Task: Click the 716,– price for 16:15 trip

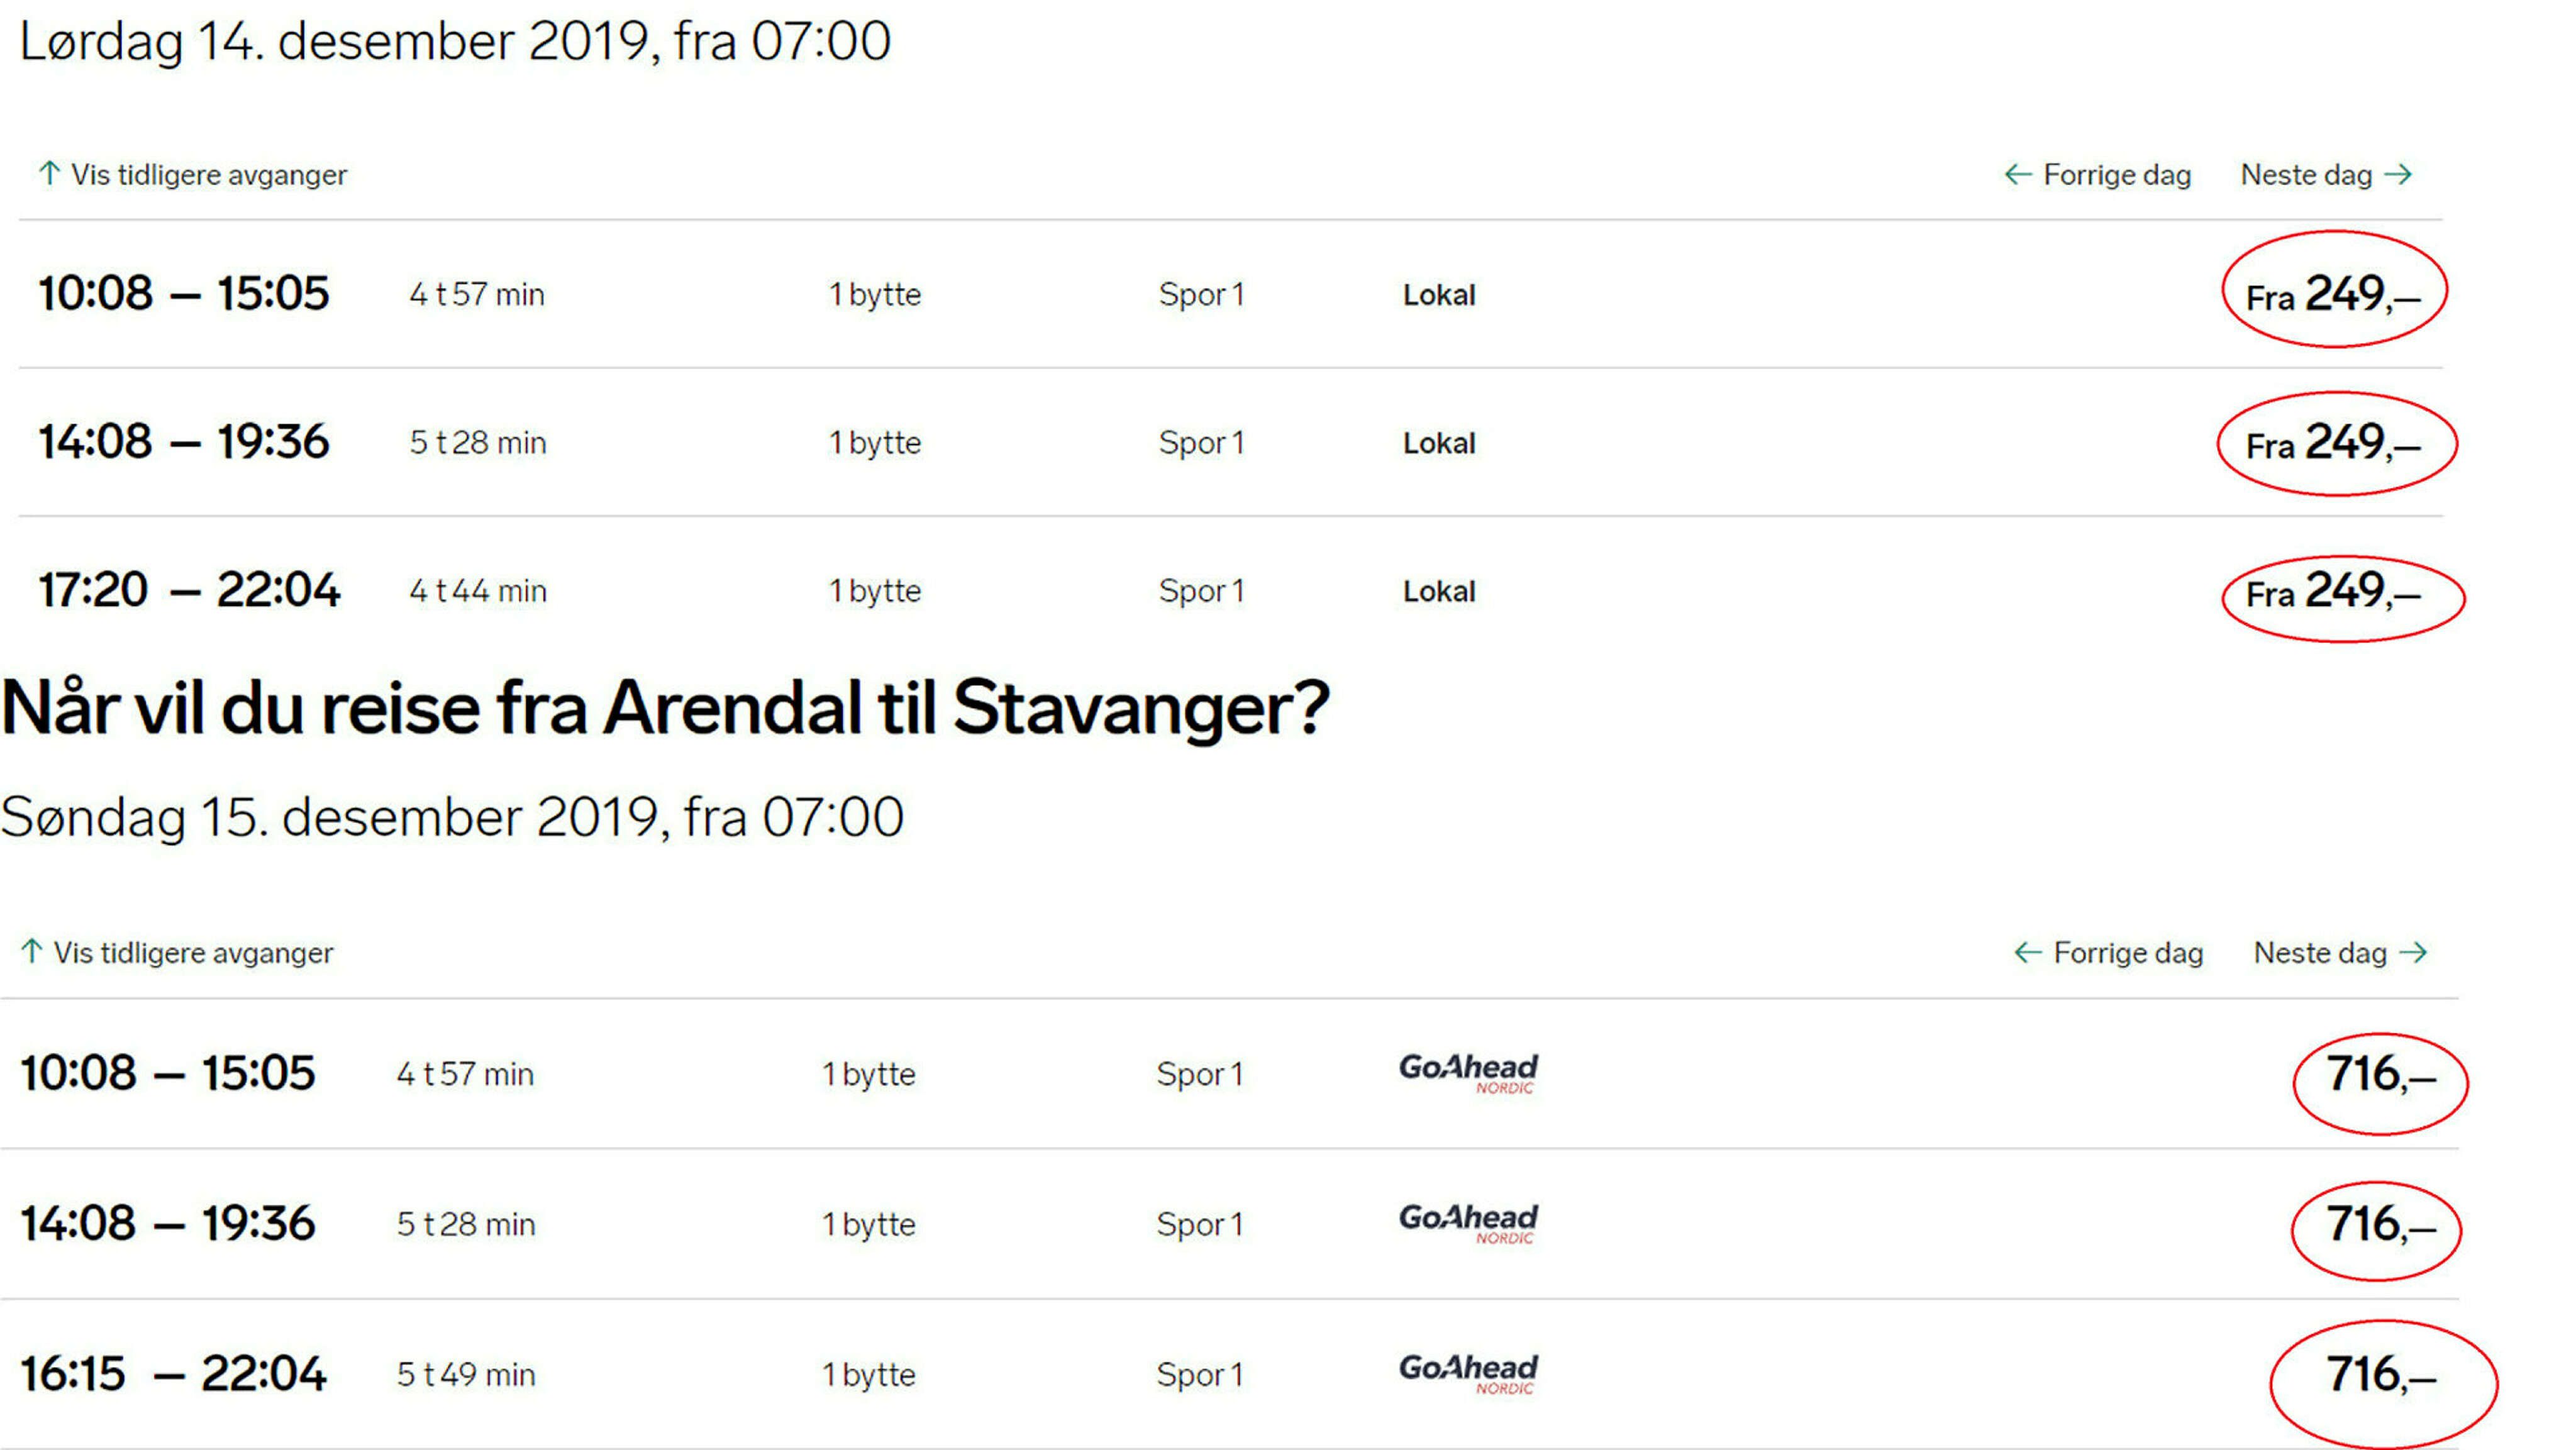Action: pos(2381,1375)
